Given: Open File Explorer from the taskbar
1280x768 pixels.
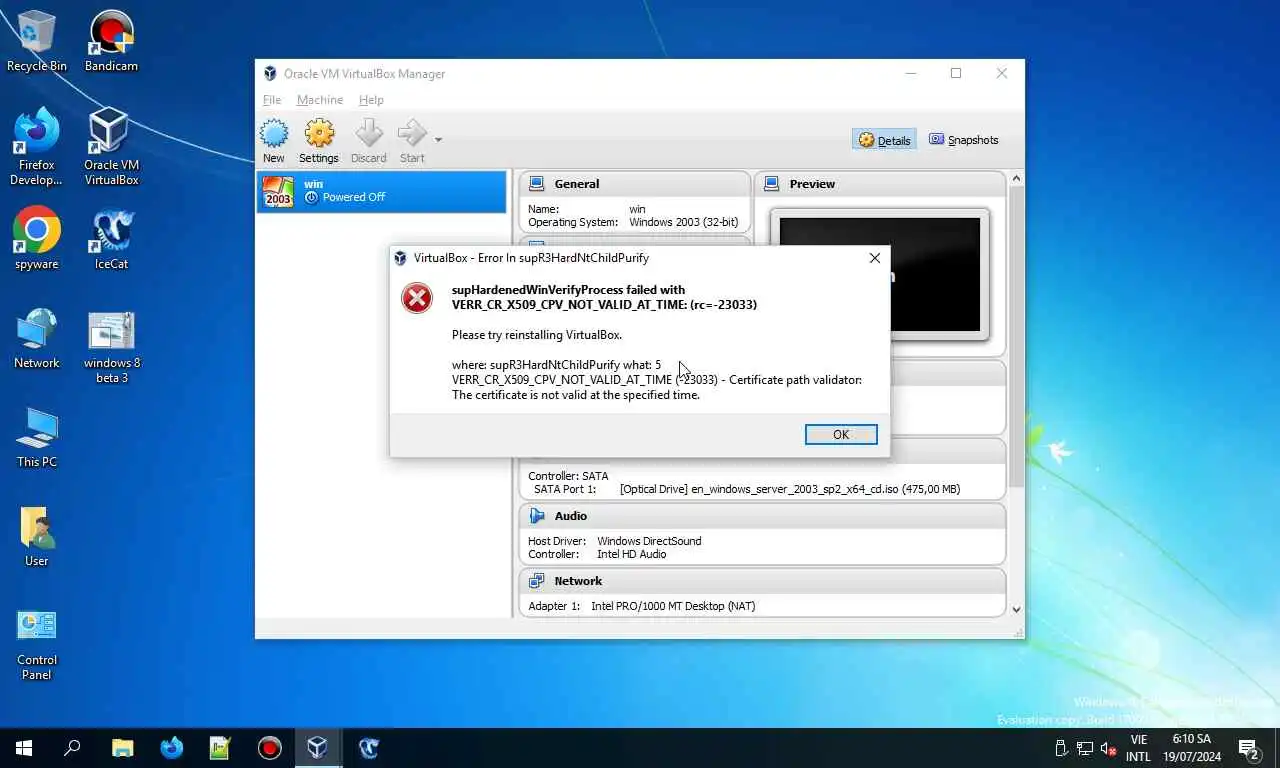Looking at the screenshot, I should click(x=122, y=748).
